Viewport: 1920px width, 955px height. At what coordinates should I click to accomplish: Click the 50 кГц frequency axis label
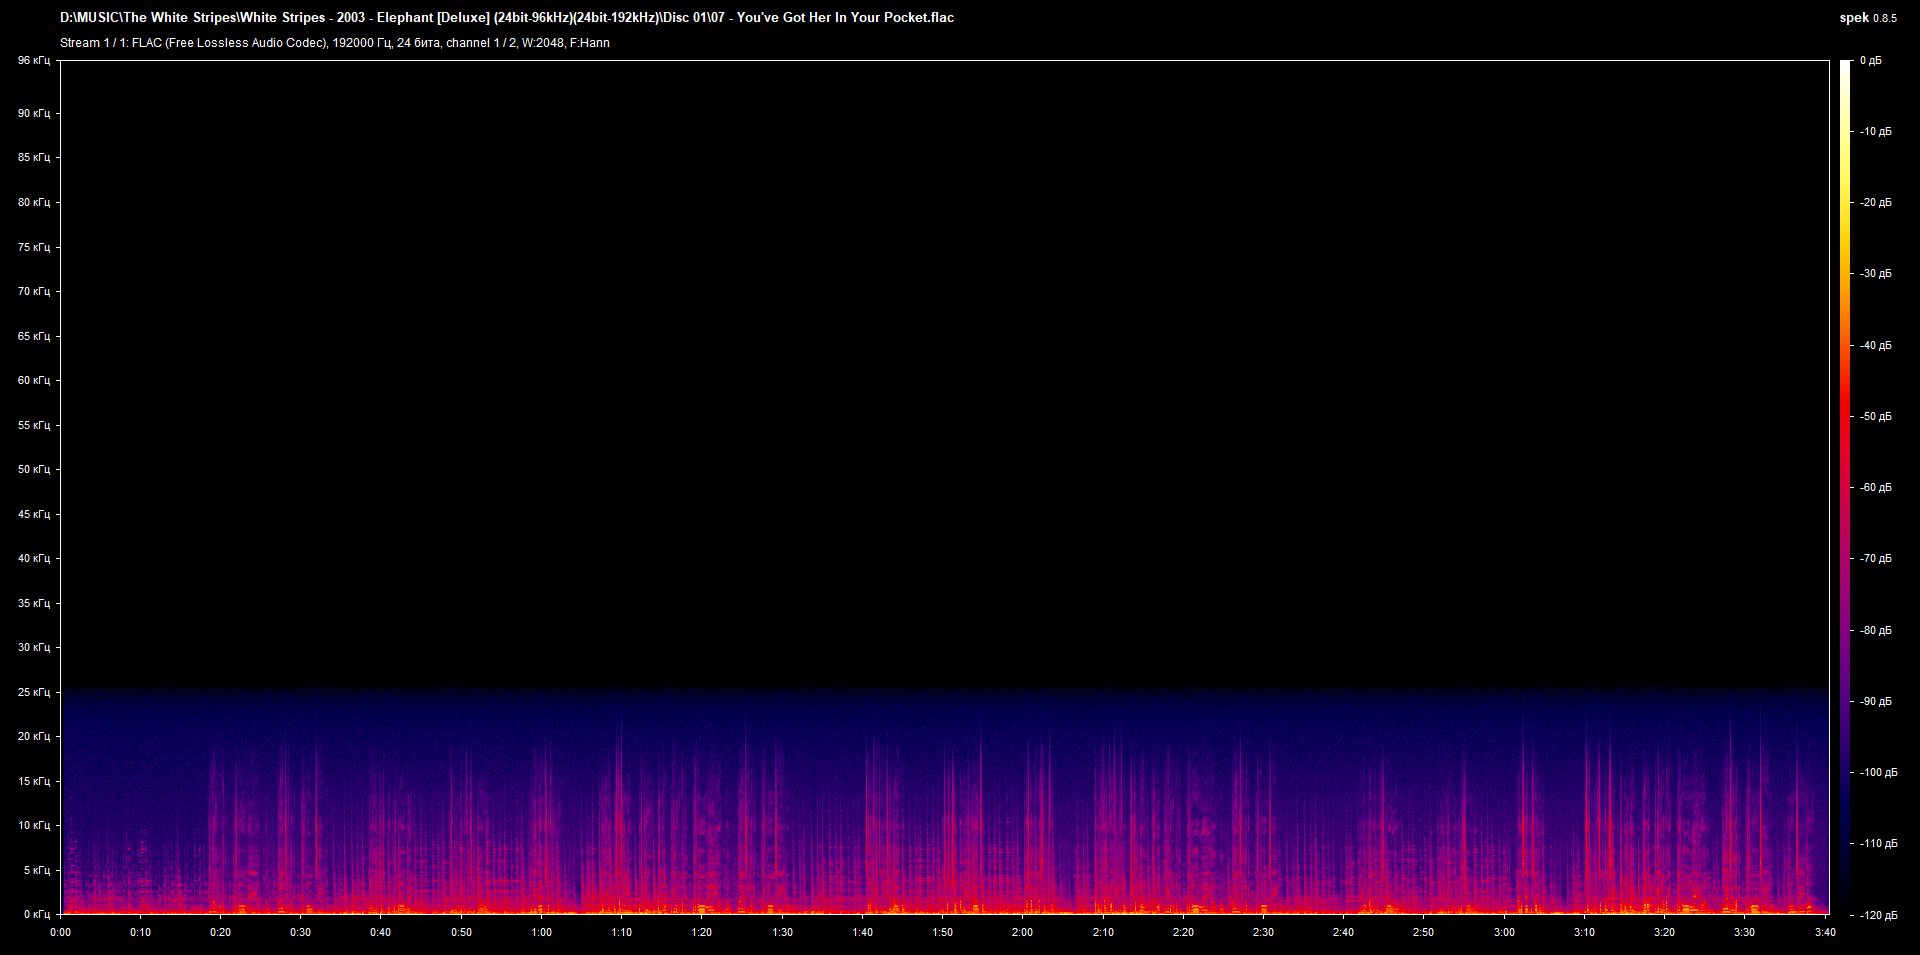click(34, 469)
